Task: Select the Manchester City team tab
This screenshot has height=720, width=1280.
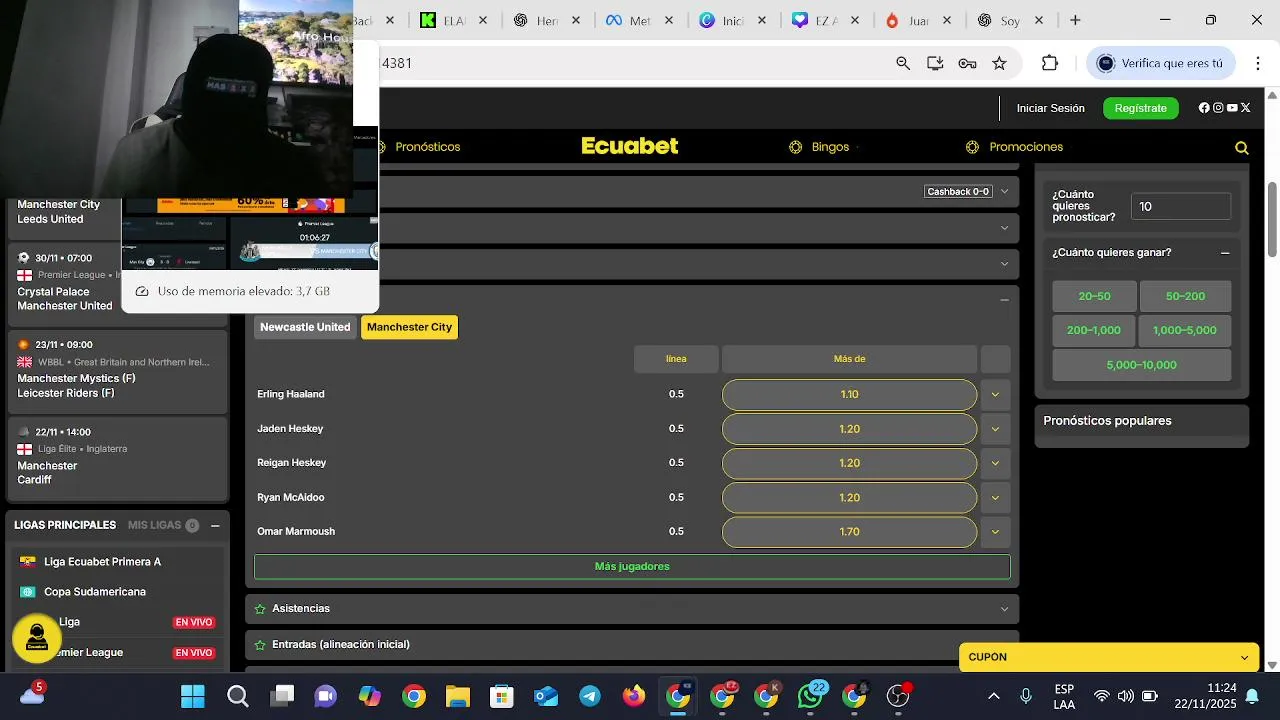Action: point(409,327)
